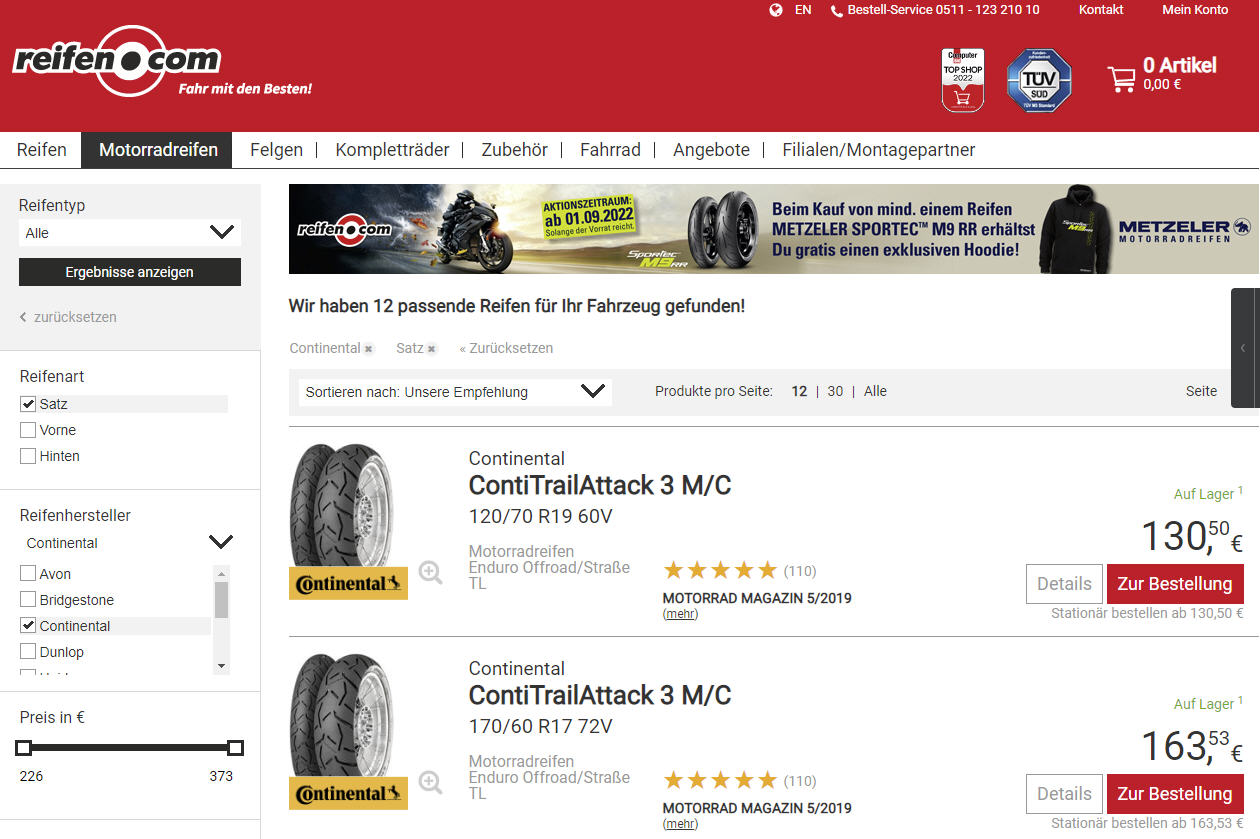Open the Zubehör menu
Screen dimensions: 1260x839
(x=514, y=150)
